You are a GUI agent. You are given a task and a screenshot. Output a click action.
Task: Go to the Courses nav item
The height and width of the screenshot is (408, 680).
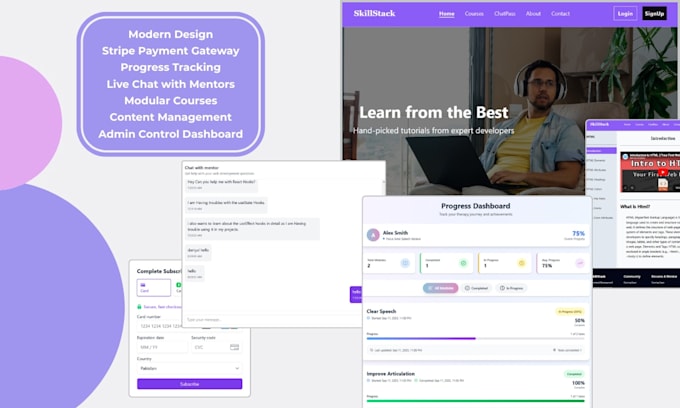474,14
